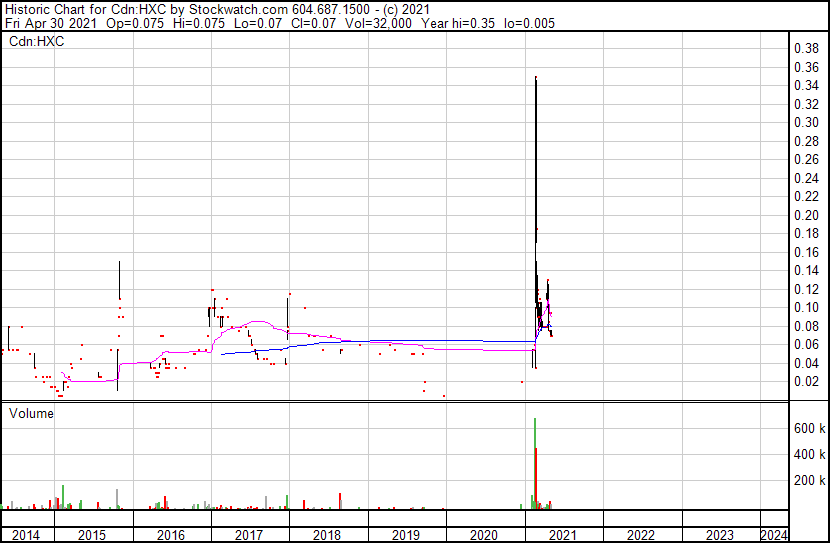Click the 2020 year label on the time axis

[x=484, y=535]
